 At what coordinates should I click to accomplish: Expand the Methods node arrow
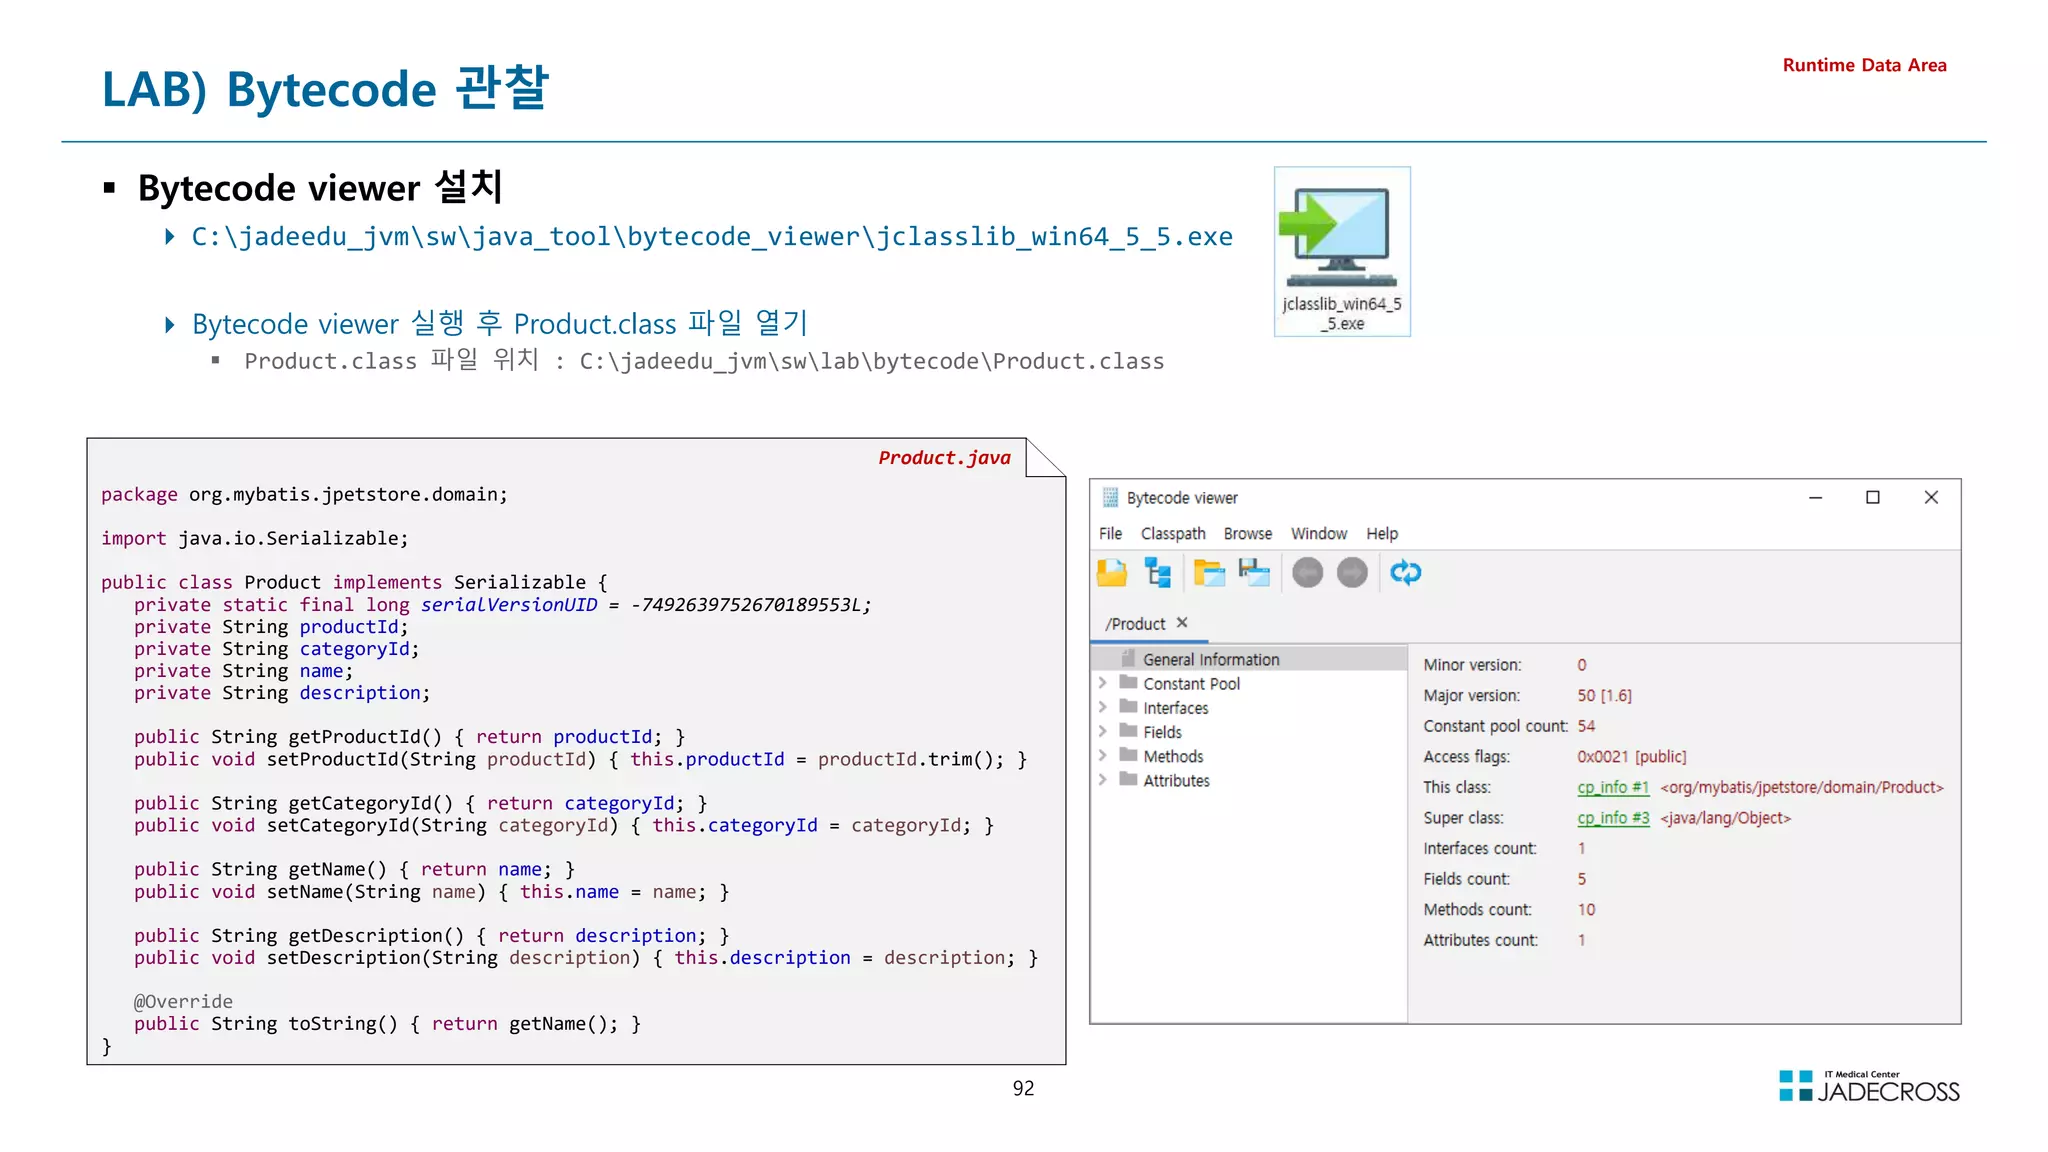[1102, 756]
